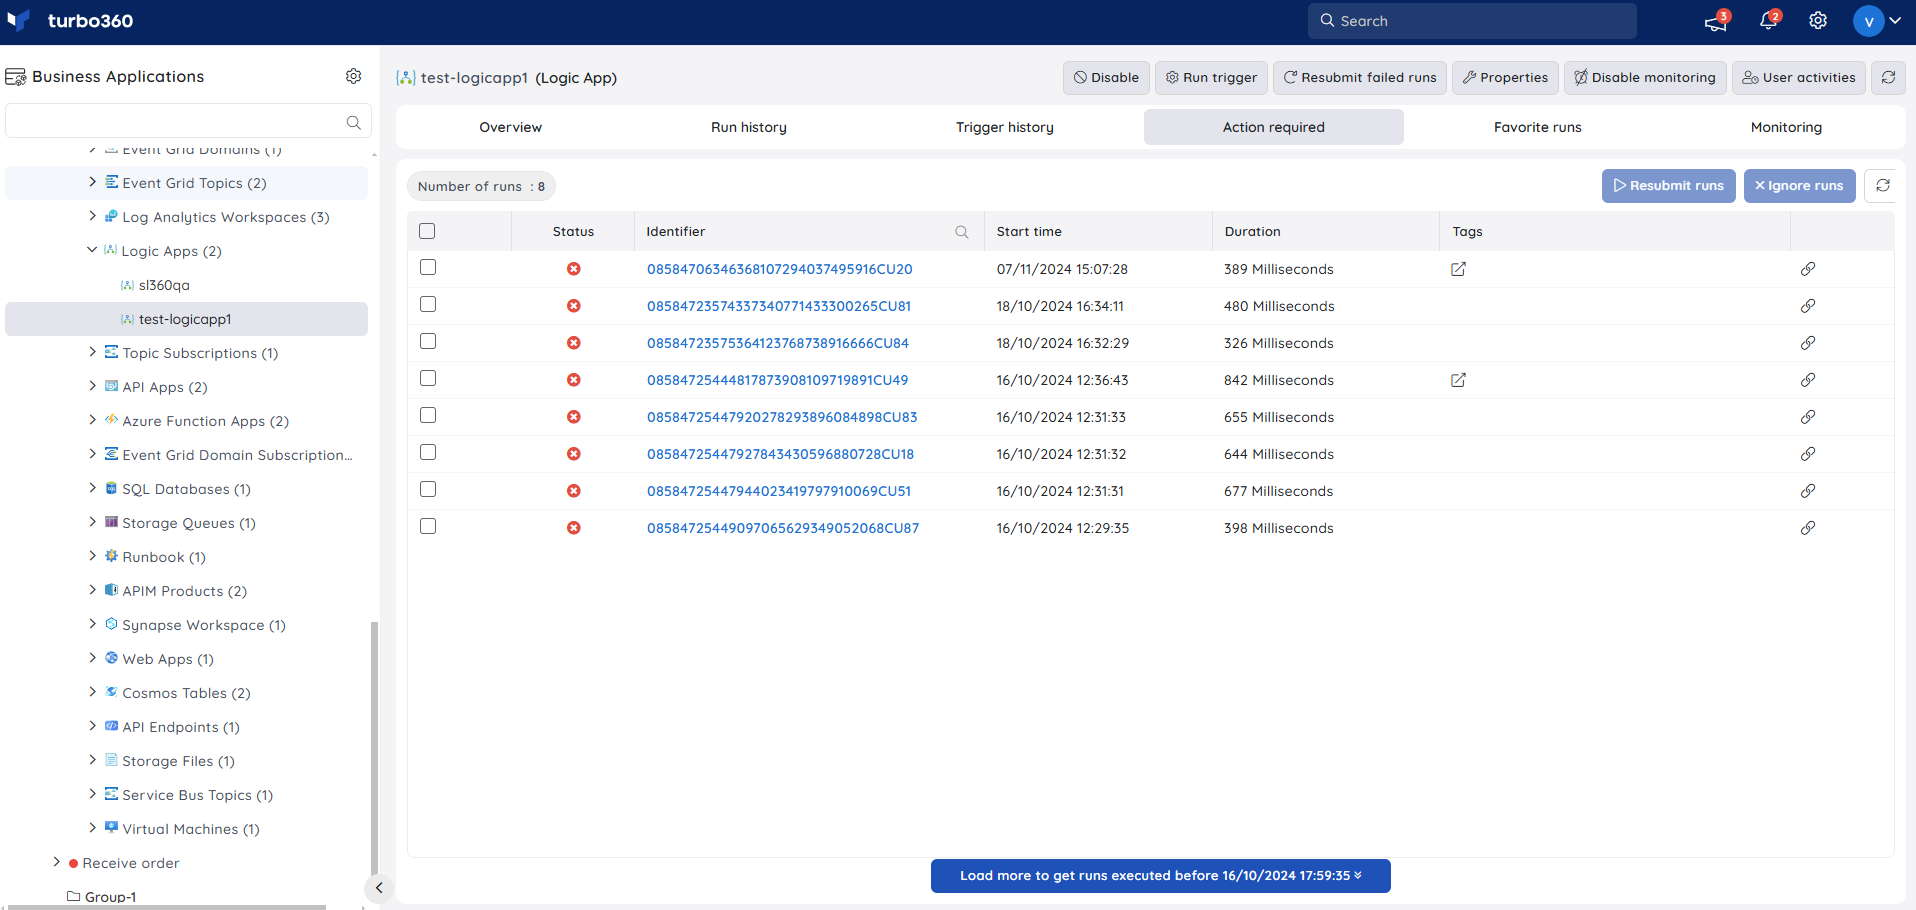The image size is (1916, 910).
Task: Open user avatar dropdown menu
Action: (x=1878, y=21)
